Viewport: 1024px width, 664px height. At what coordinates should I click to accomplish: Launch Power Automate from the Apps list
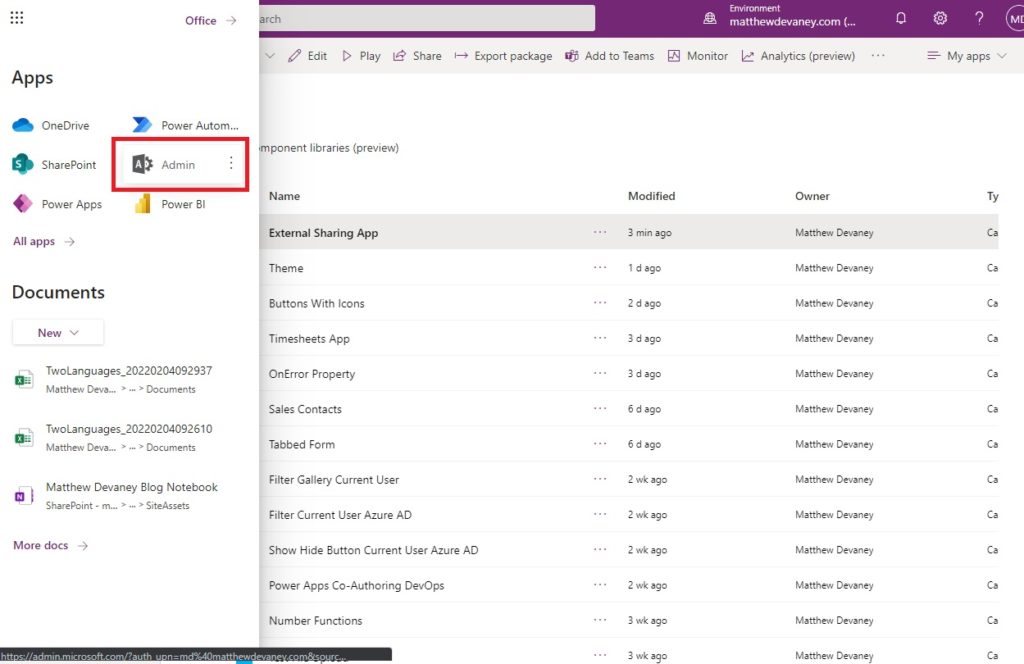tap(185, 125)
